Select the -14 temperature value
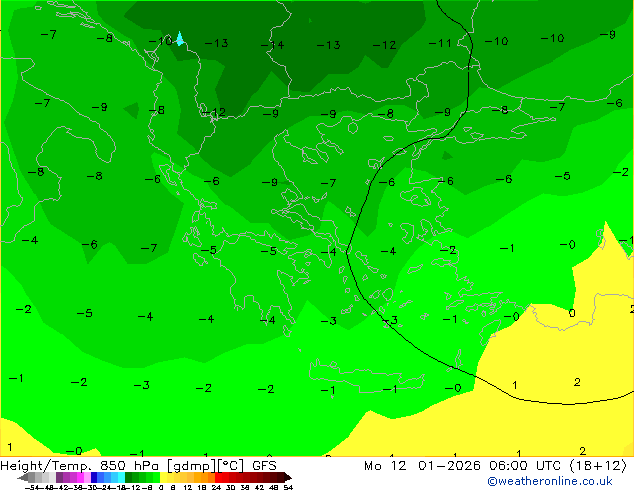This screenshot has height=490, width=634. [x=273, y=45]
